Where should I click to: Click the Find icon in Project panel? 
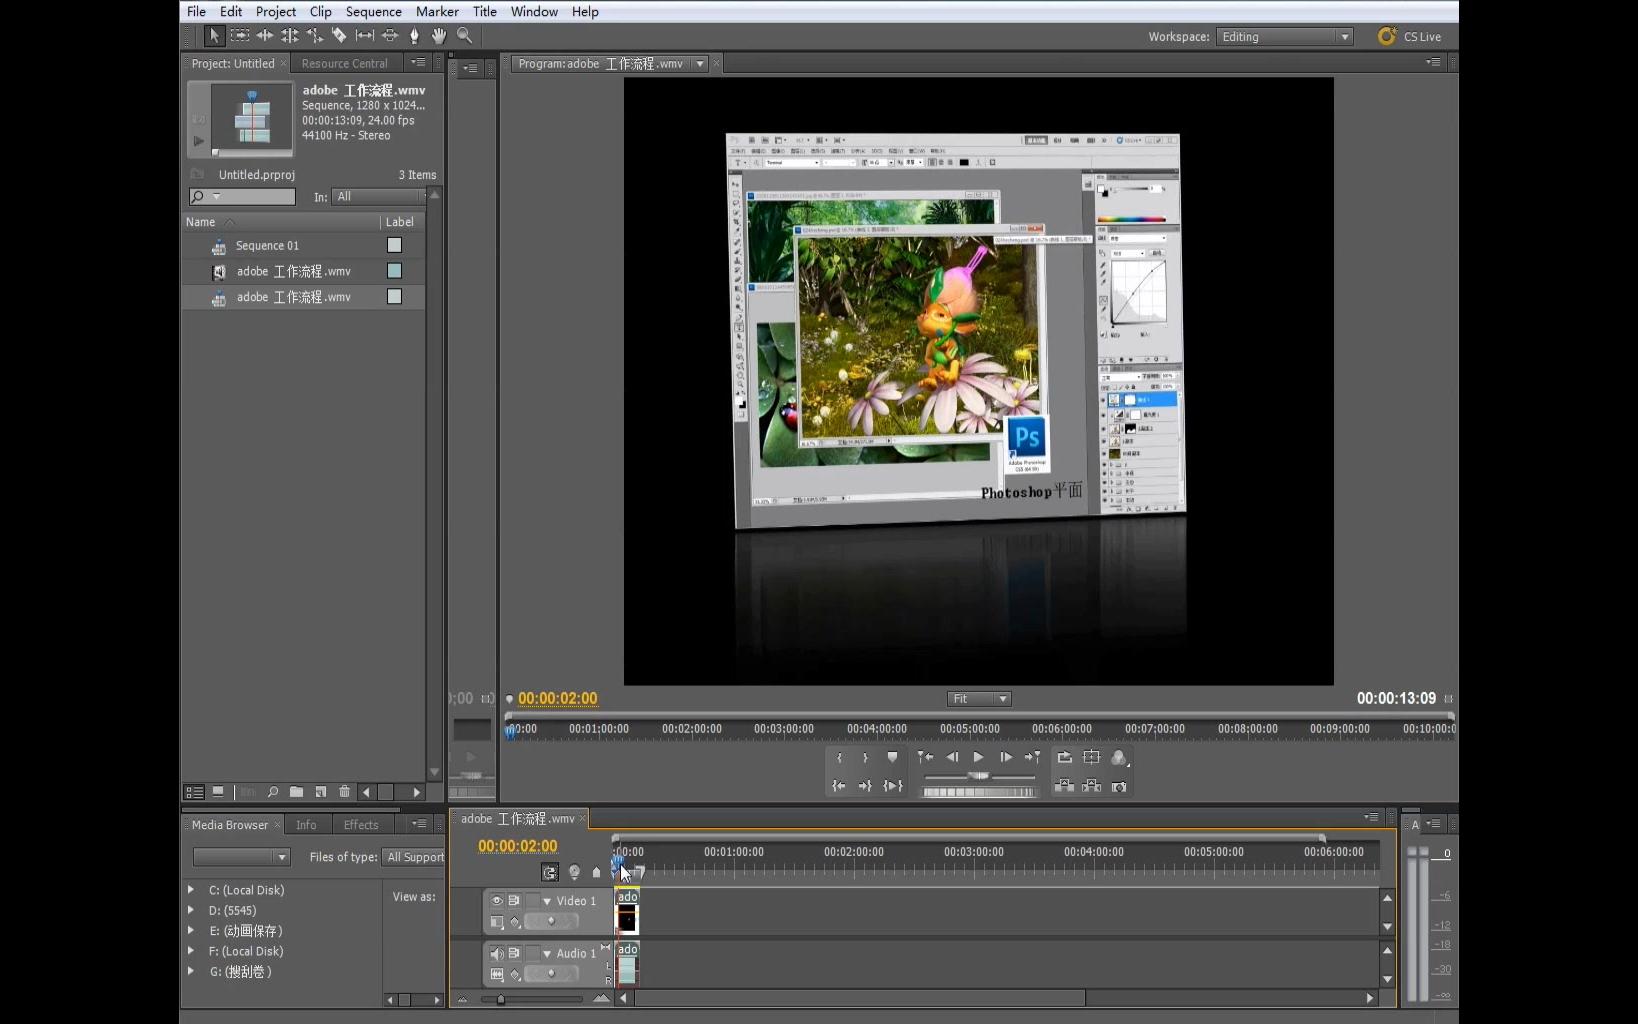tap(272, 792)
